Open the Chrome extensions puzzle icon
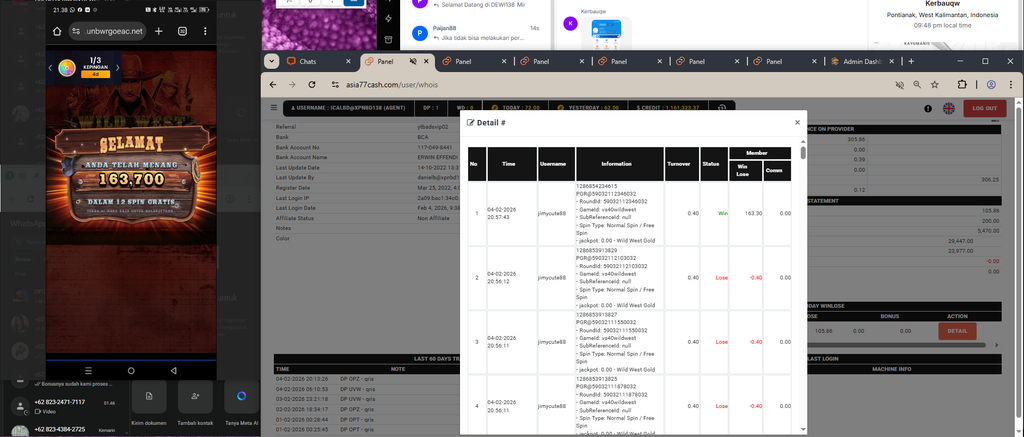Image resolution: width=1024 pixels, height=437 pixels. tap(962, 85)
